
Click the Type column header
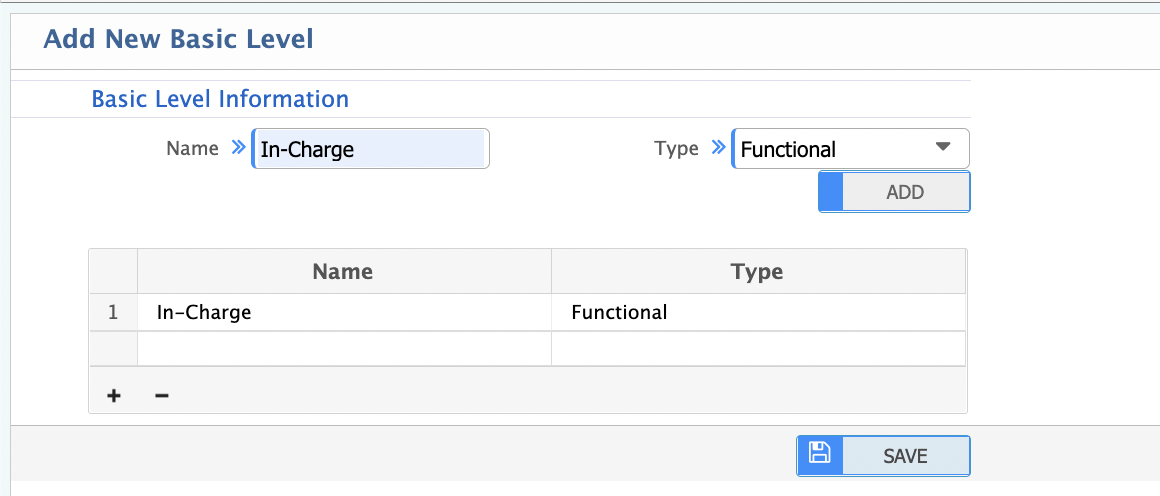click(x=758, y=272)
